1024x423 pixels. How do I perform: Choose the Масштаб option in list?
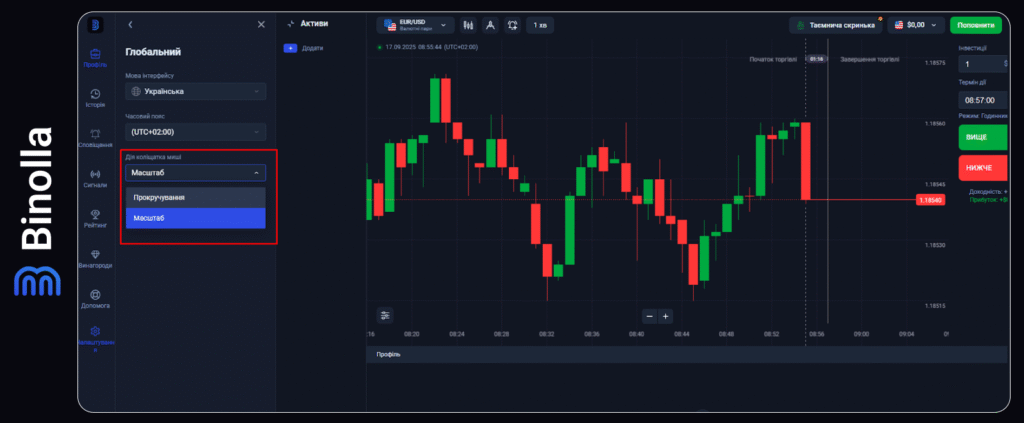tap(196, 218)
